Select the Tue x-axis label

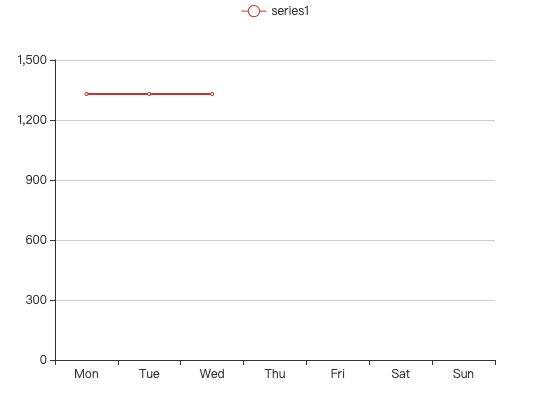point(149,374)
